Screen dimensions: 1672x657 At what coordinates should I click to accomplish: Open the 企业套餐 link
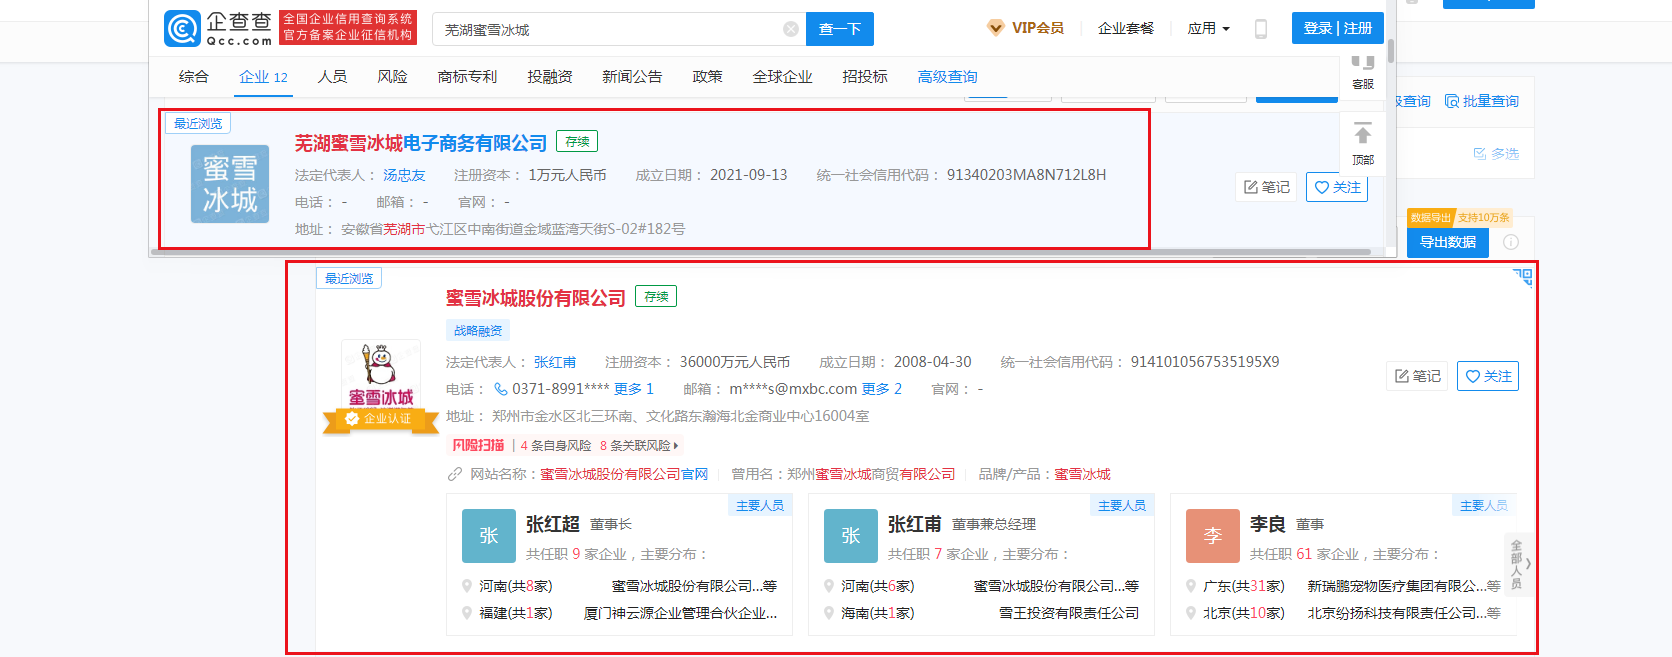(1126, 28)
